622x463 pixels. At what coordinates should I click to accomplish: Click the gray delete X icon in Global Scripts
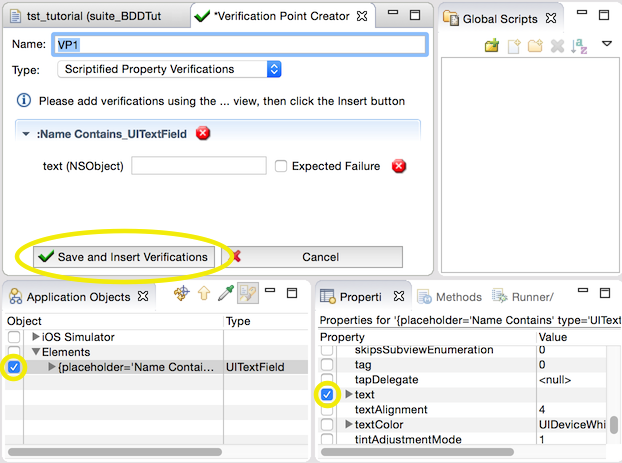pos(557,46)
